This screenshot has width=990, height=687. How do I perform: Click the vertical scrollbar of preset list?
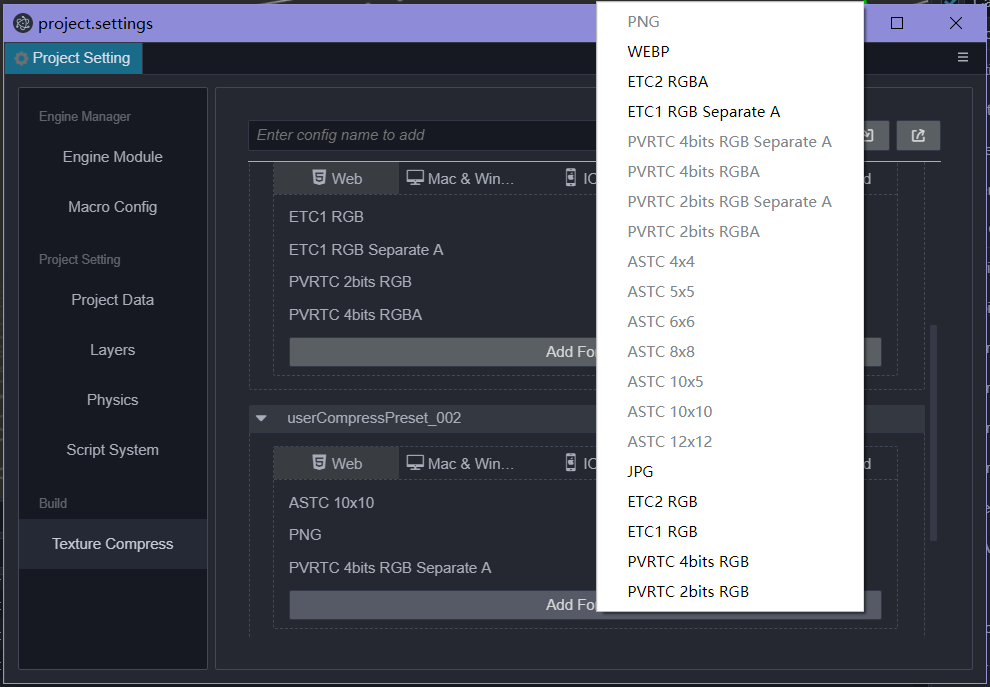coord(933,433)
